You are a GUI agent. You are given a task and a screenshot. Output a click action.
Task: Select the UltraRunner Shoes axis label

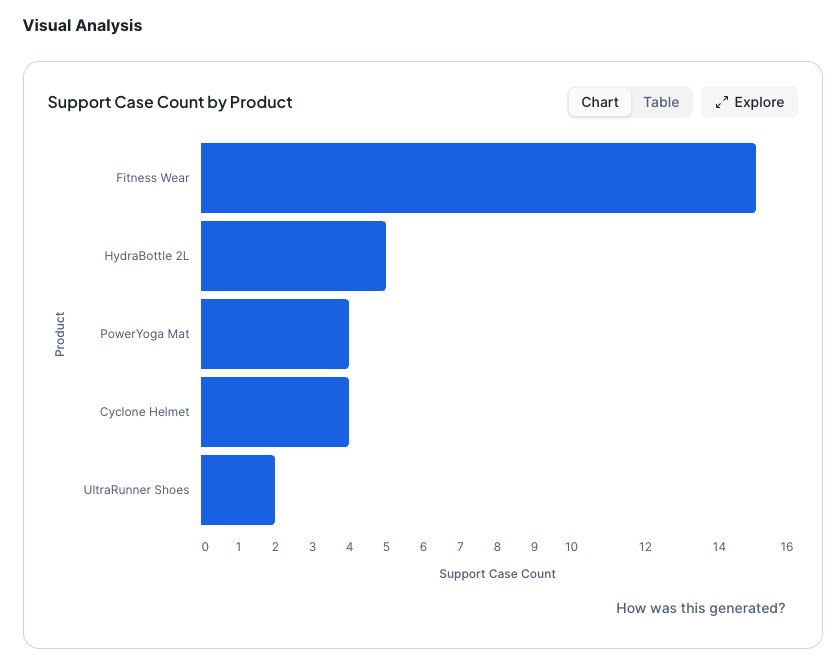pyautogui.click(x=137, y=489)
